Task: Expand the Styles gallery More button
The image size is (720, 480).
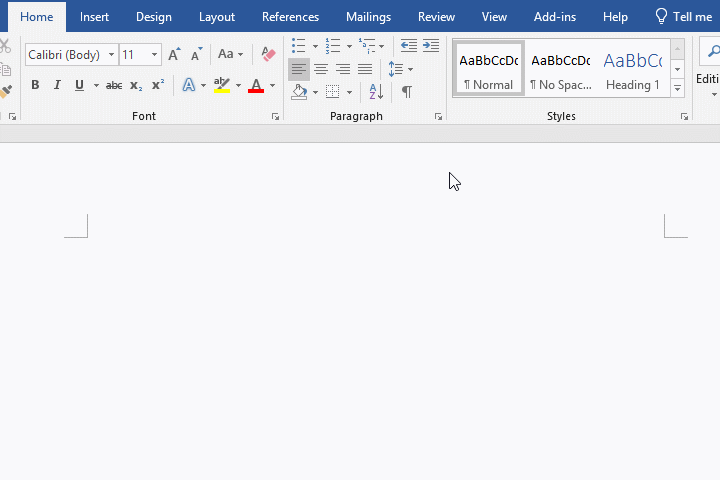Action: click(x=677, y=88)
